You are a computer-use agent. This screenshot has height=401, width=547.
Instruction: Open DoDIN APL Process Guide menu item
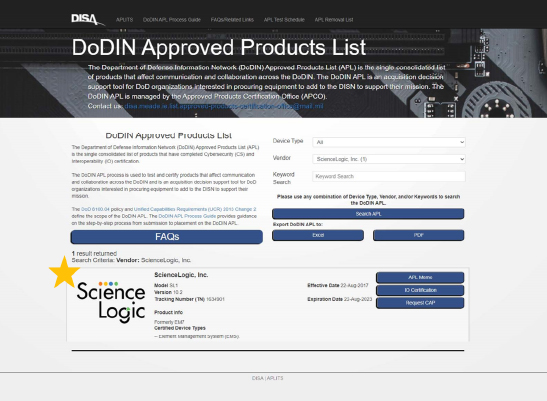click(x=172, y=20)
